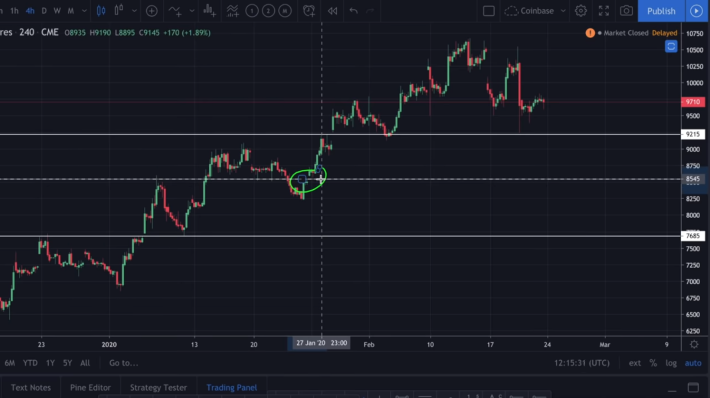Switch to the M monthly timeframe
The height and width of the screenshot is (398, 710).
tap(71, 11)
